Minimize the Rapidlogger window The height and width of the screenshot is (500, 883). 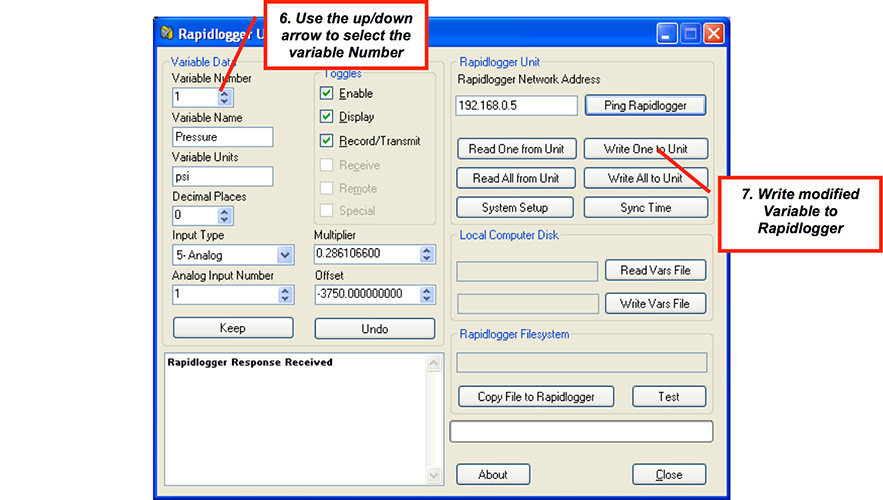tap(666, 34)
